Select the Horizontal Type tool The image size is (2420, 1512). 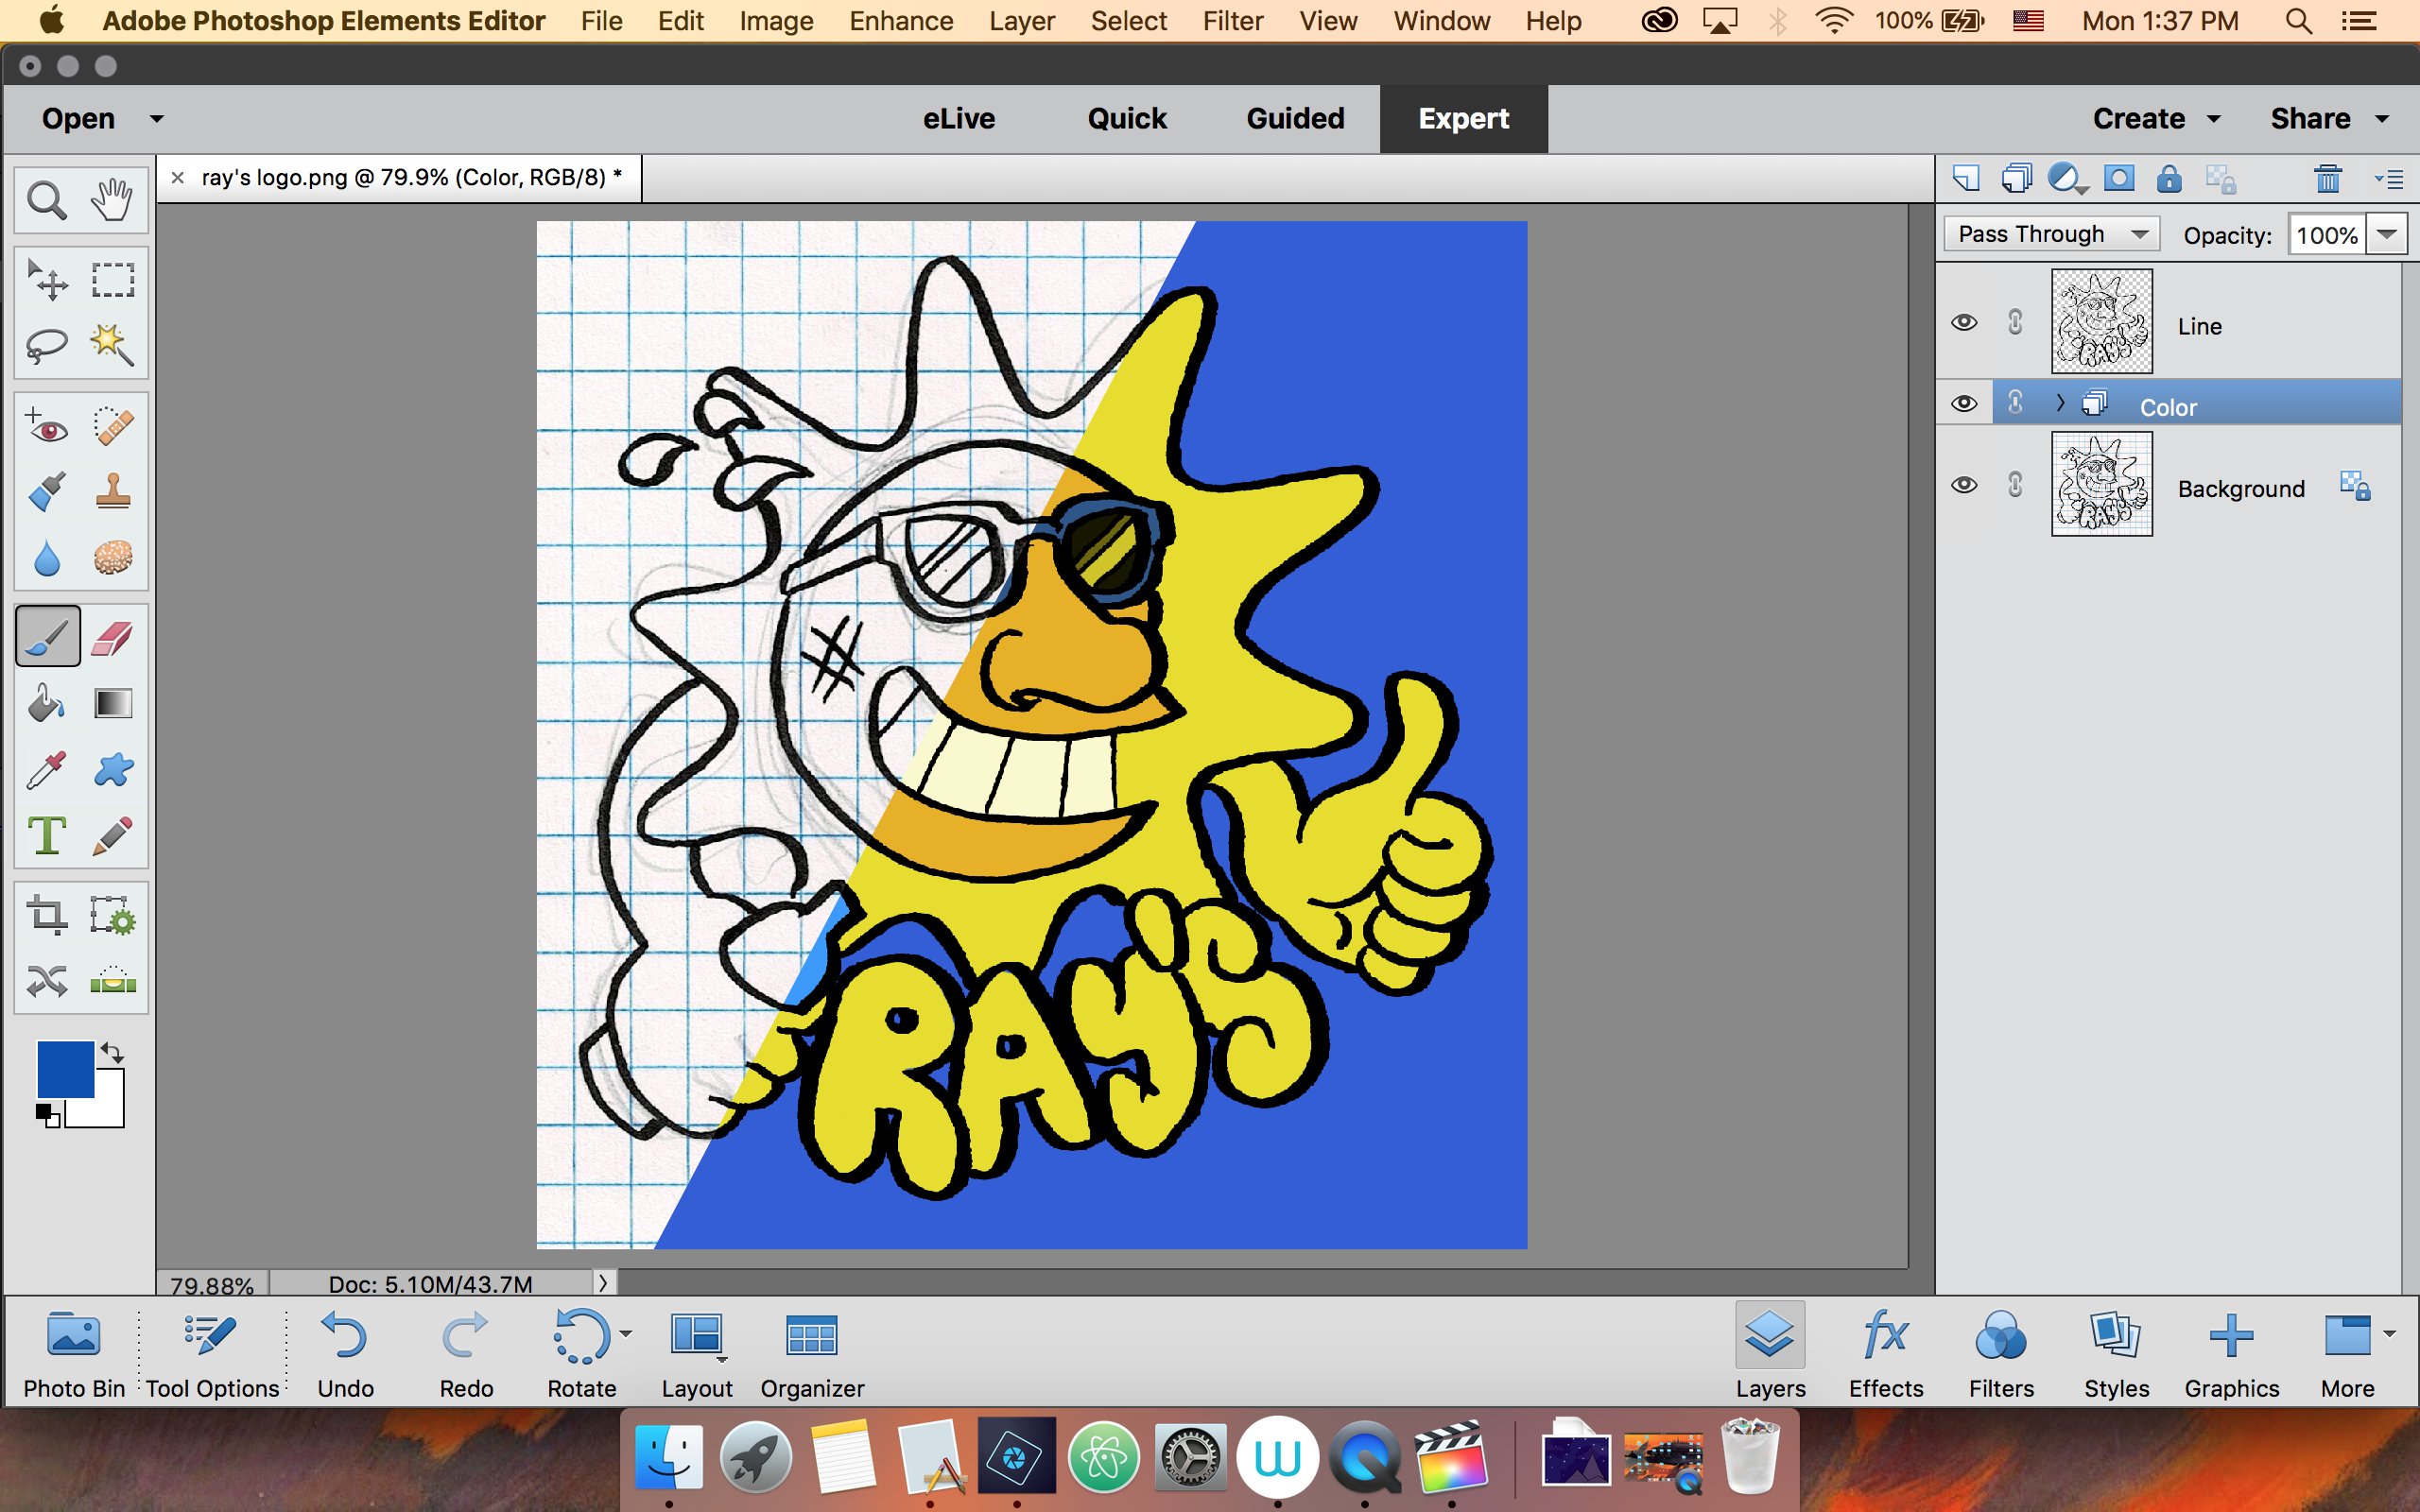[46, 836]
